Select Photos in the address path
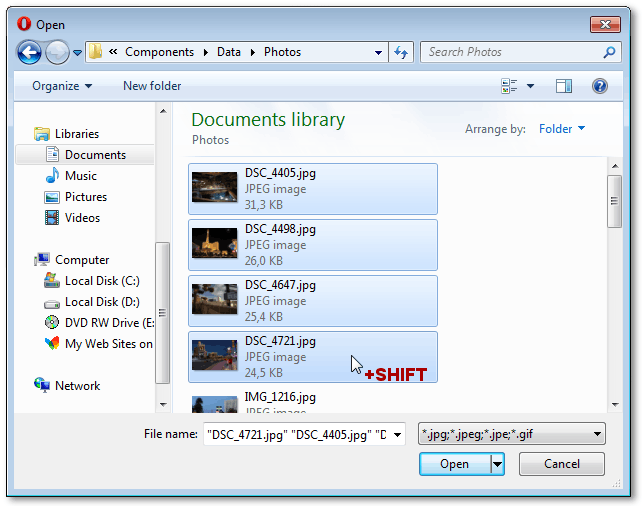Screen dimensions: 642x506 282,52
